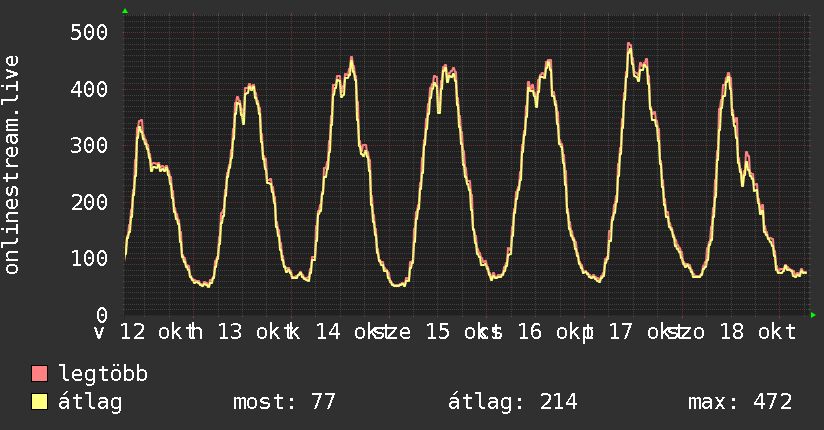Click the 17 okt peak on the graph
The width and height of the screenshot is (824, 430).
[x=629, y=45]
